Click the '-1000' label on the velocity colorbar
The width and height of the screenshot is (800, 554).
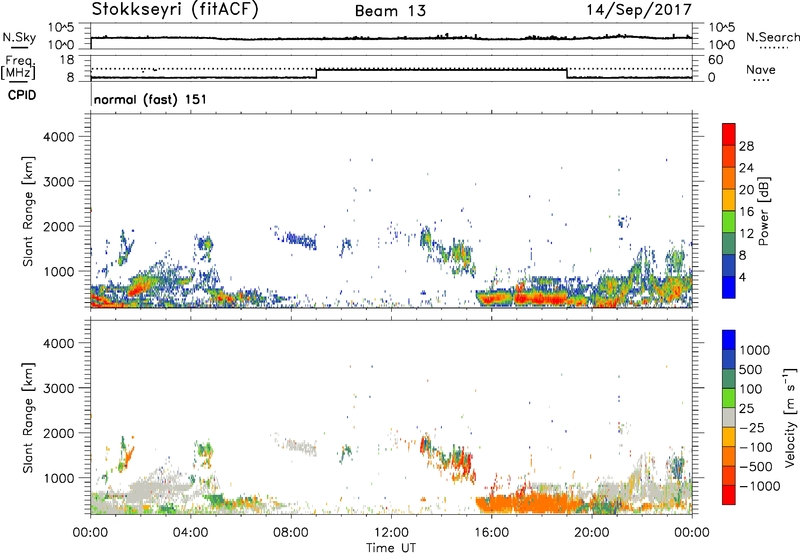pyautogui.click(x=759, y=486)
